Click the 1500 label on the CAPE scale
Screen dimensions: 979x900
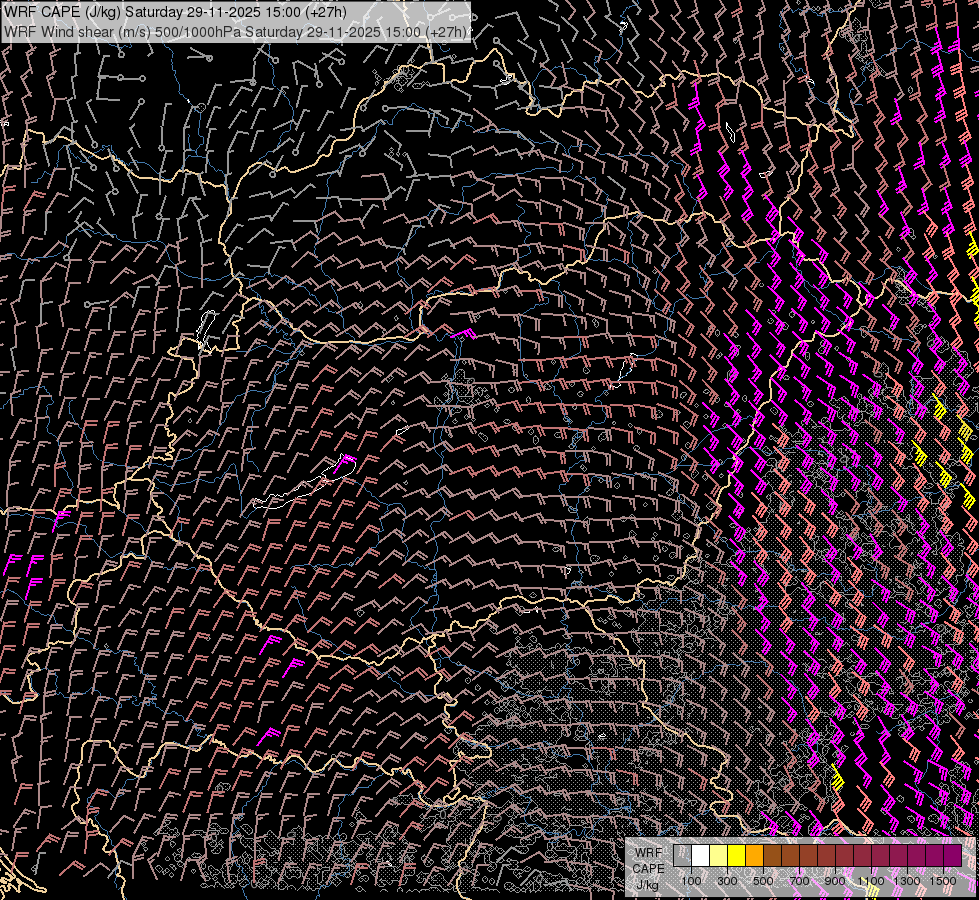click(x=942, y=881)
